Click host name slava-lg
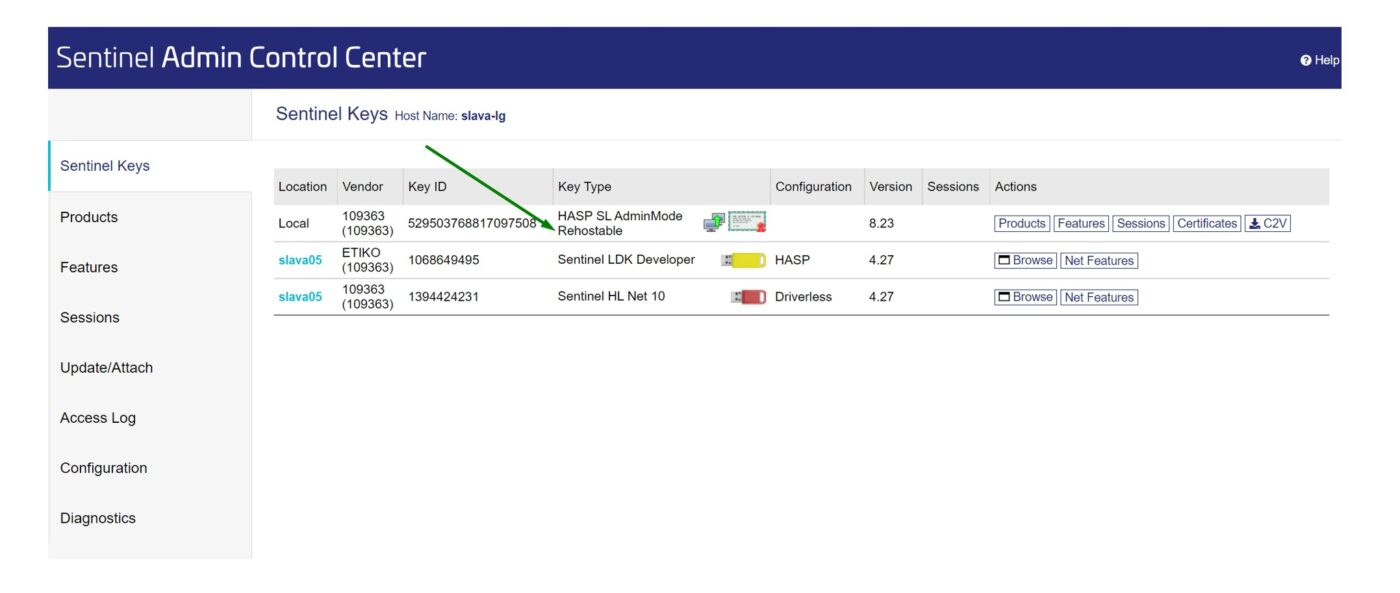This screenshot has width=1400, height=593. [483, 116]
